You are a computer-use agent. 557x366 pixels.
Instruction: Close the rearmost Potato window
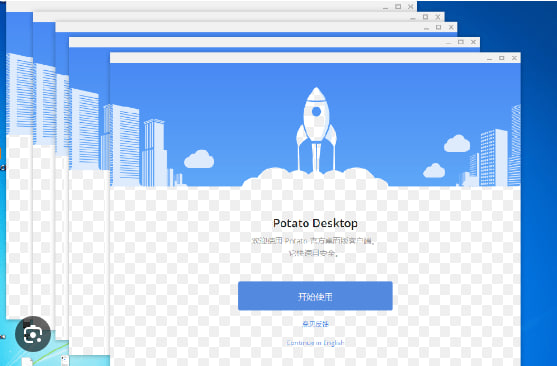tap(411, 6)
